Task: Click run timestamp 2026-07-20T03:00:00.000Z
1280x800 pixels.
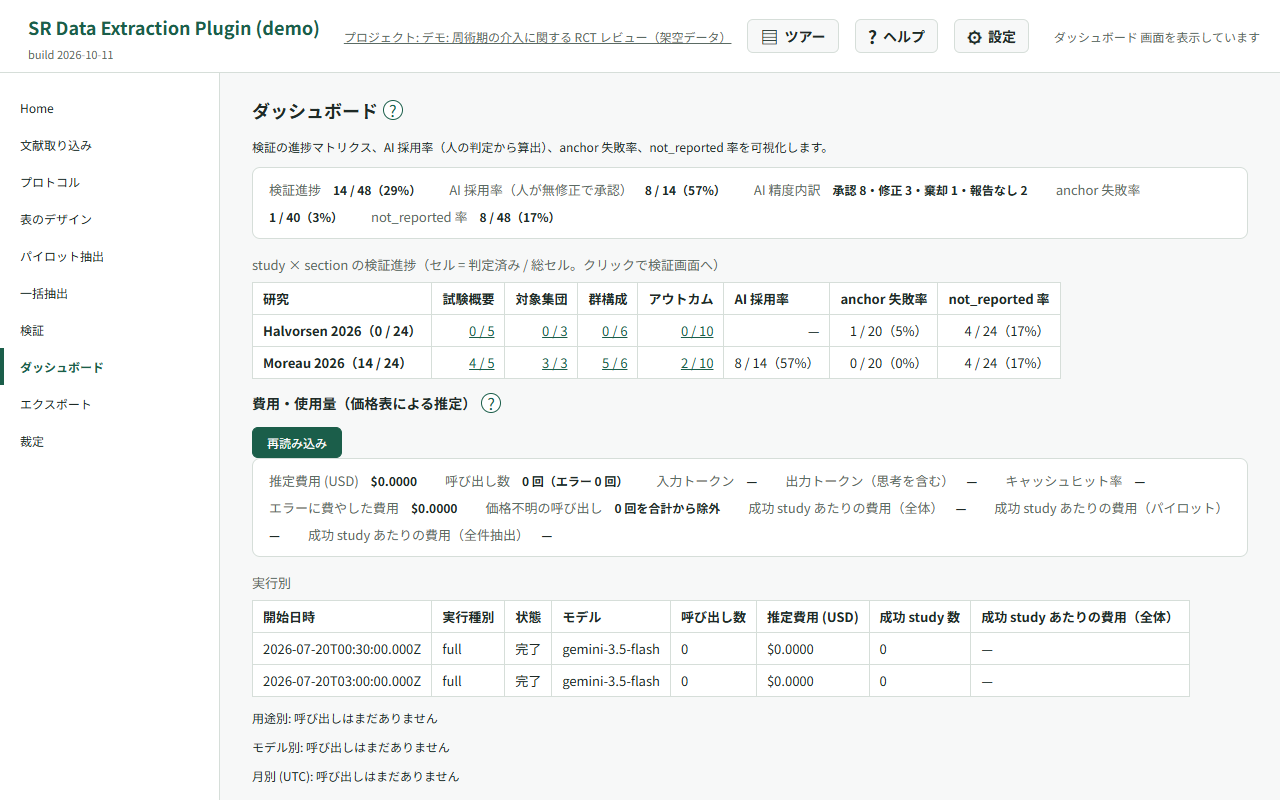Action: (342, 681)
